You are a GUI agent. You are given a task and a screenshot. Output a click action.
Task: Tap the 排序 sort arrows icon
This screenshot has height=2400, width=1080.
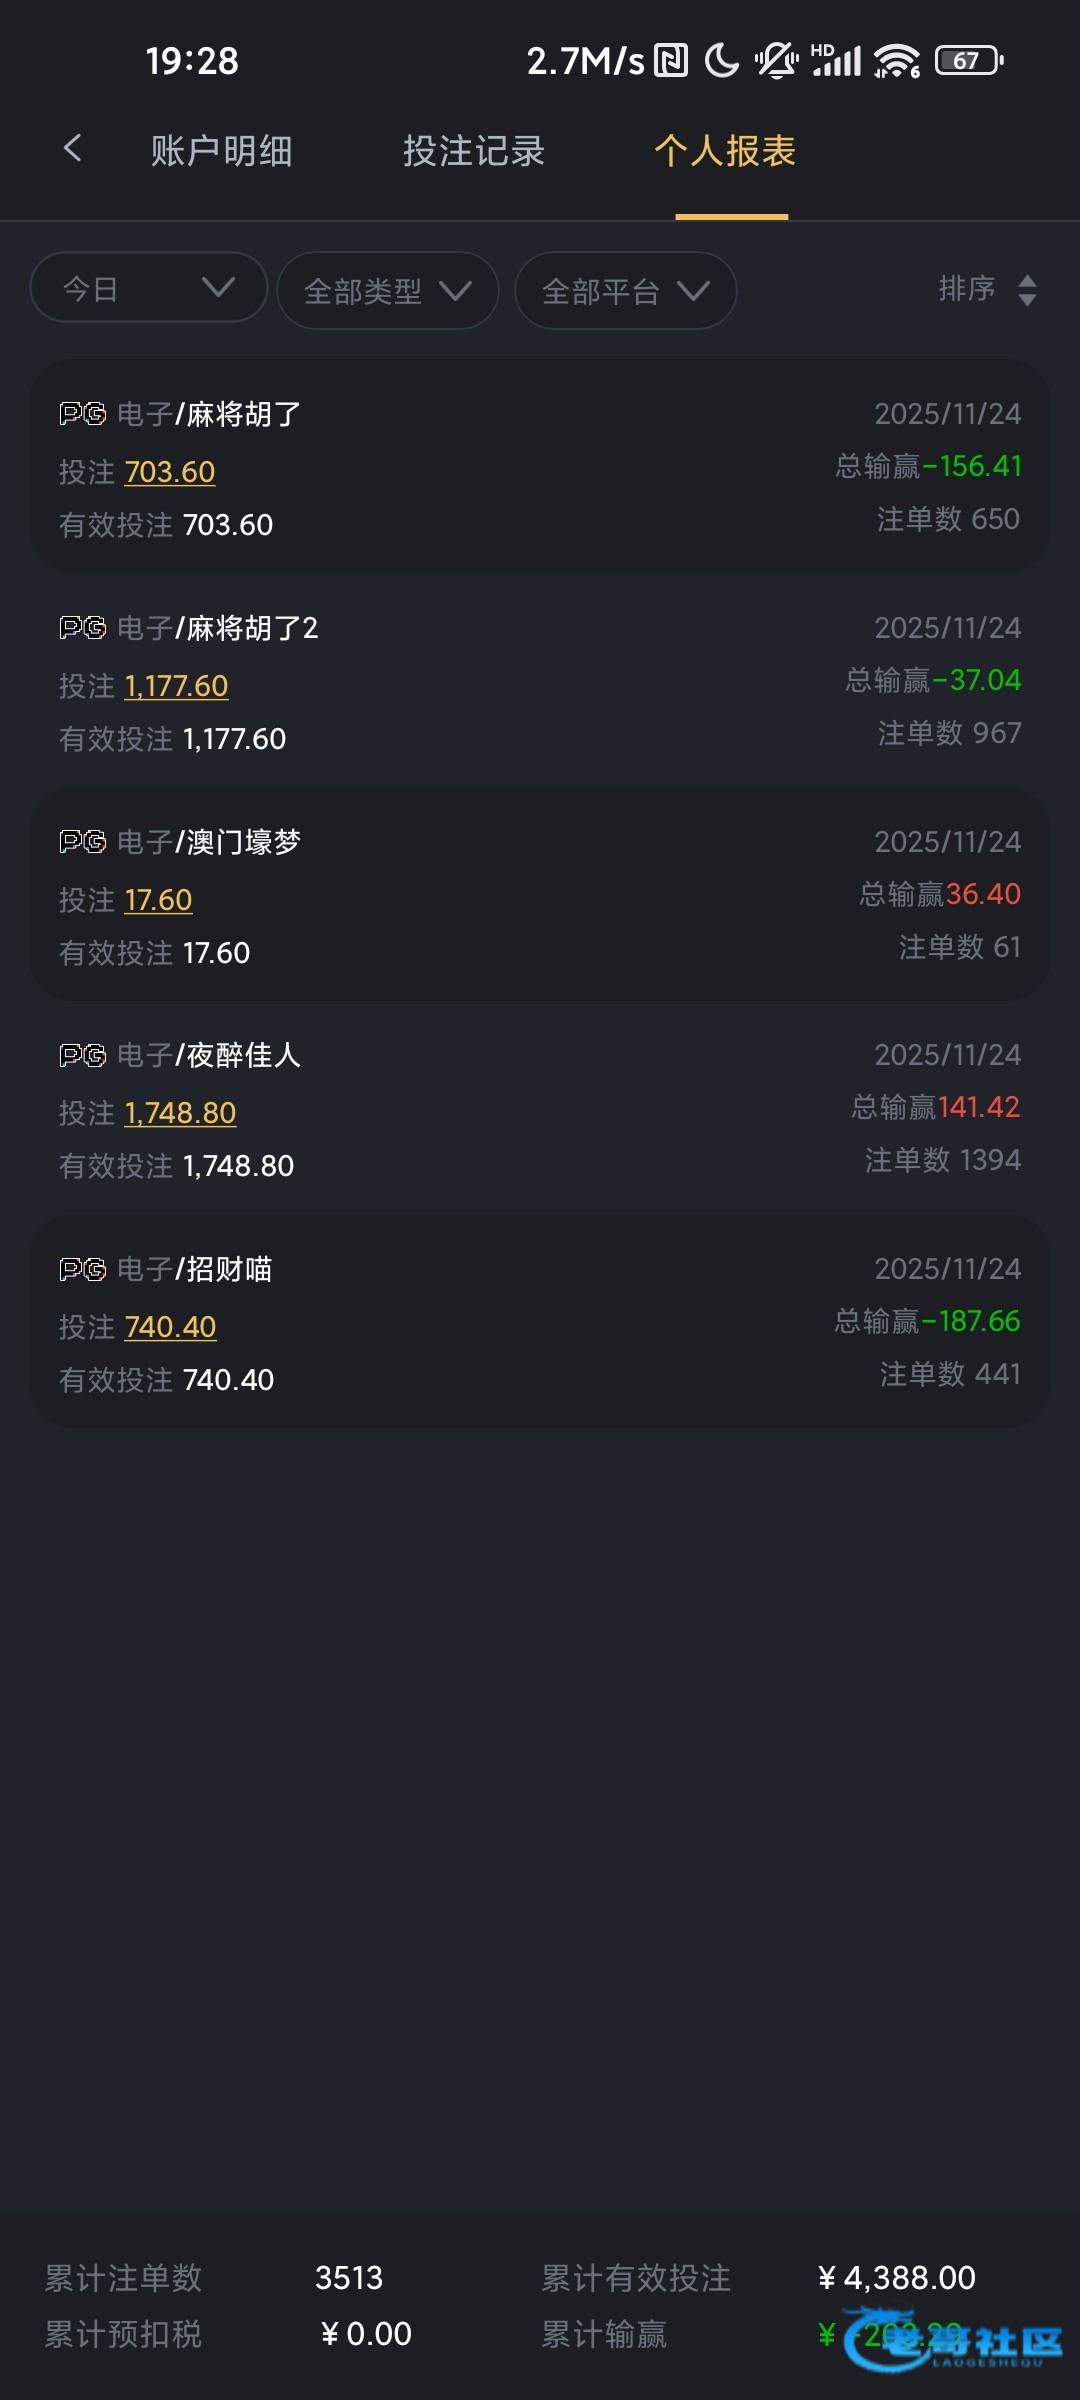(1026, 290)
